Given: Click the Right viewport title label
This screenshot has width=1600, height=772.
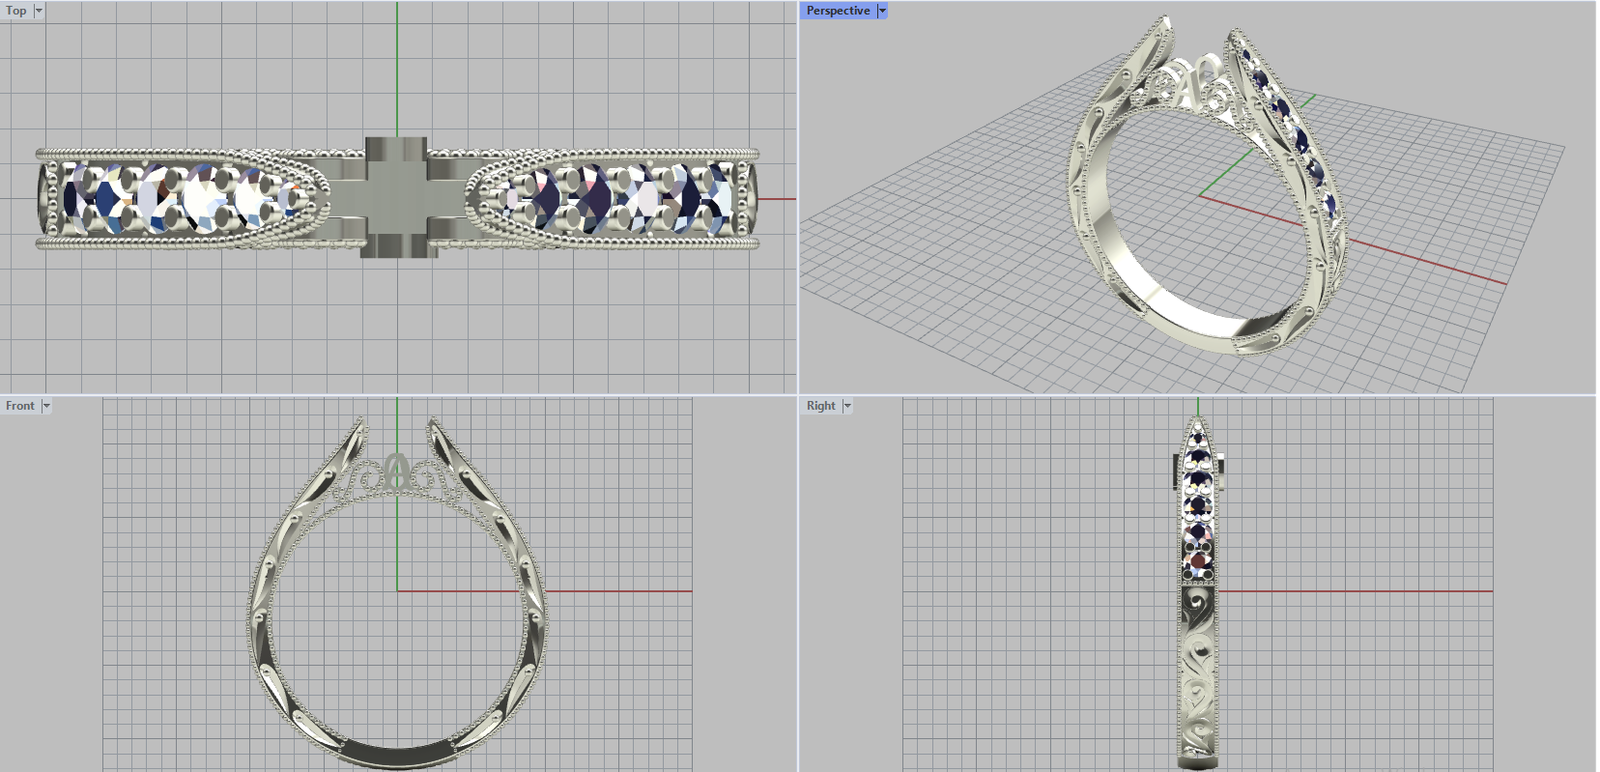Looking at the screenshot, I should (x=820, y=405).
